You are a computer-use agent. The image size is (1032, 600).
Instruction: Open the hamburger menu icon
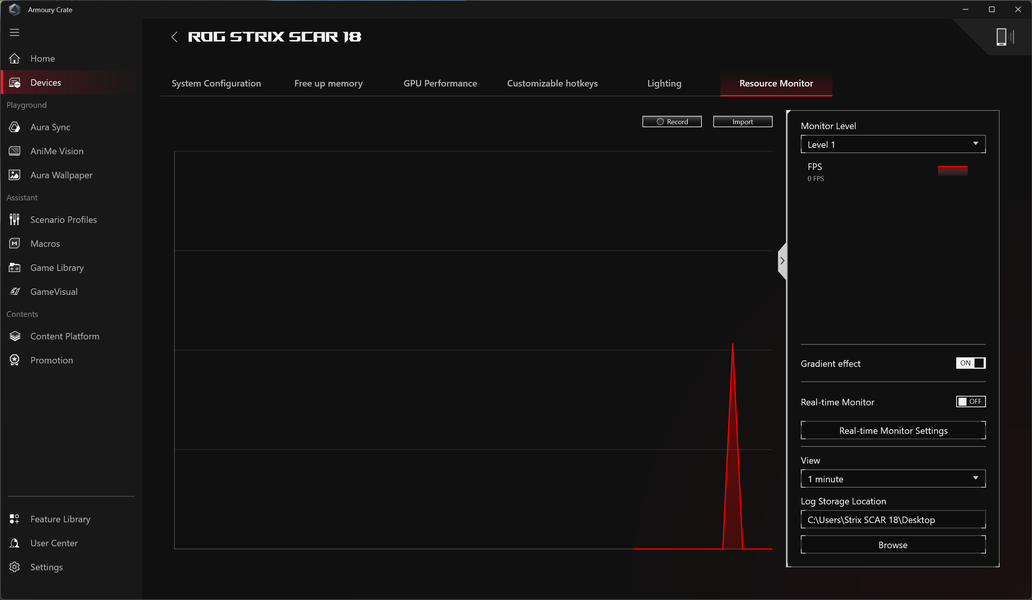pos(14,32)
